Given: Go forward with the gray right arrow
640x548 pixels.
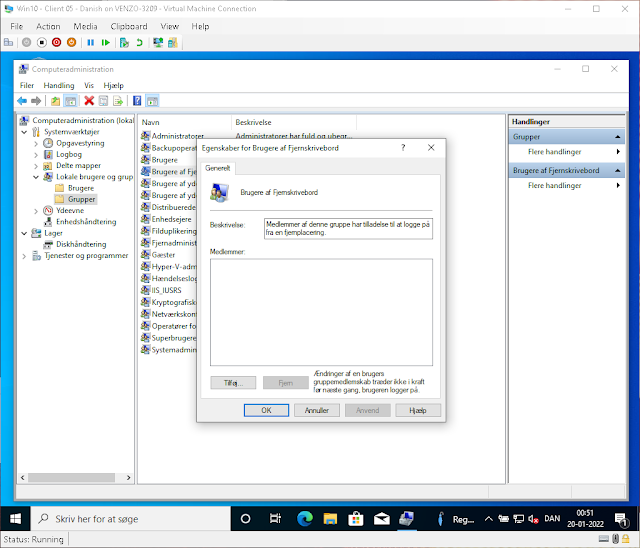Looking at the screenshot, I should point(36,101).
